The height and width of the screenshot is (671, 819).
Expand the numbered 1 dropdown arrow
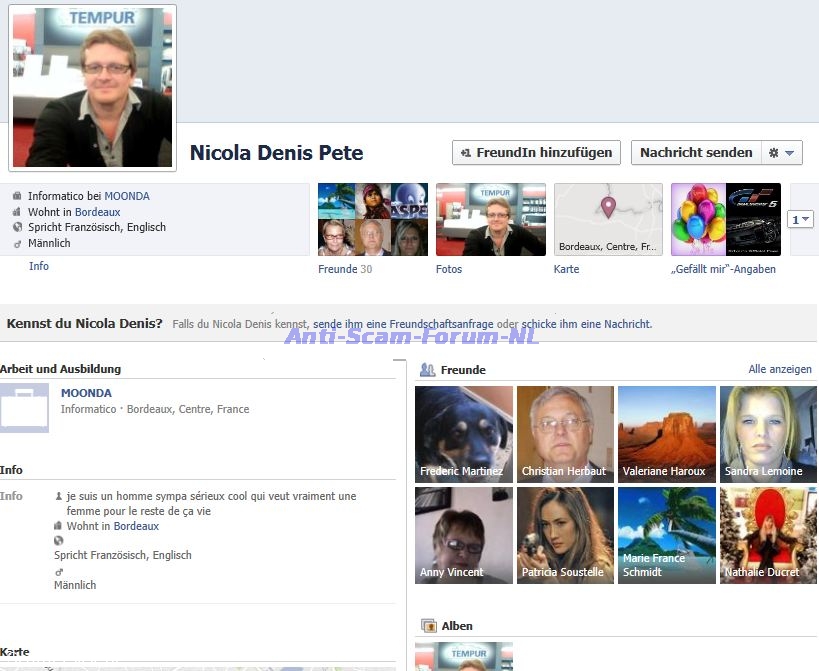tap(799, 219)
